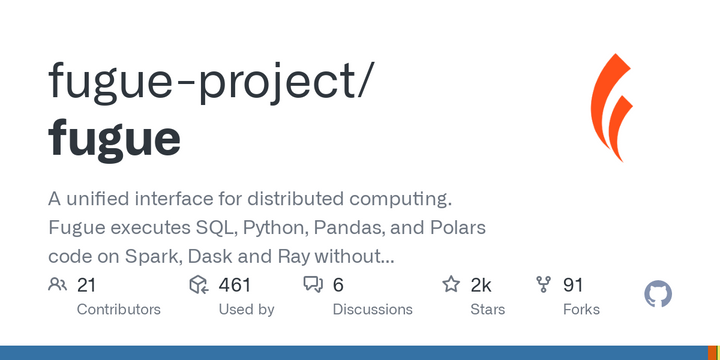The image size is (720, 360).
Task: Select the Contributors label
Action: pyautogui.click(x=118, y=309)
